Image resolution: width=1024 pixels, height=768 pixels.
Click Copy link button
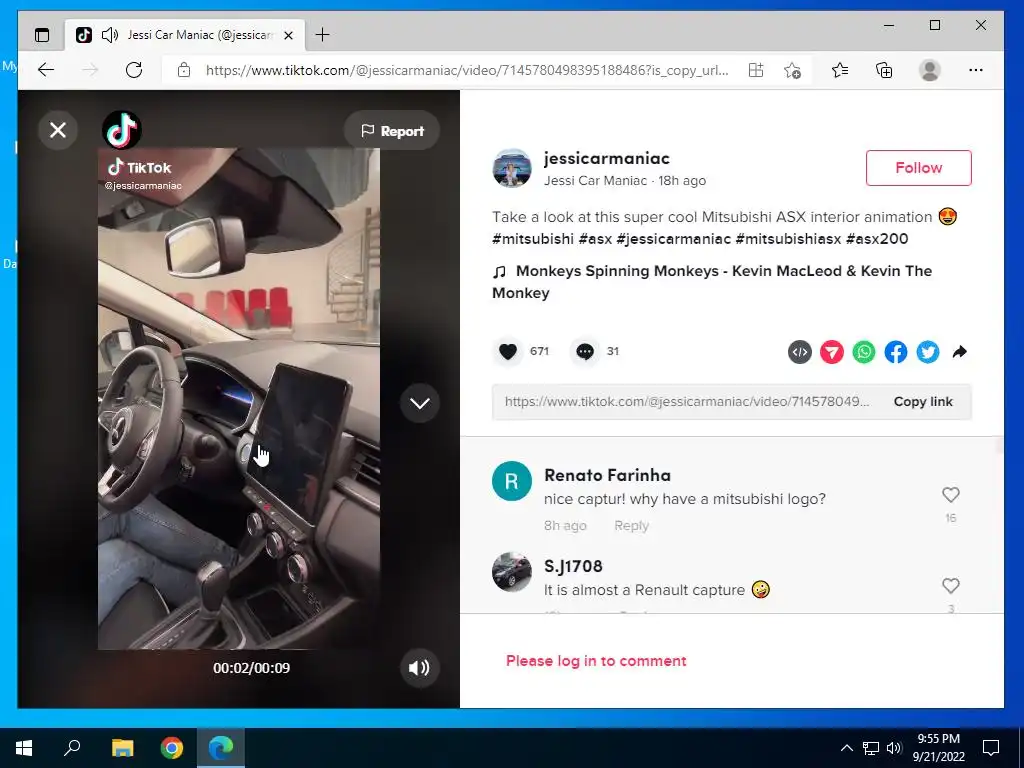pos(923,402)
